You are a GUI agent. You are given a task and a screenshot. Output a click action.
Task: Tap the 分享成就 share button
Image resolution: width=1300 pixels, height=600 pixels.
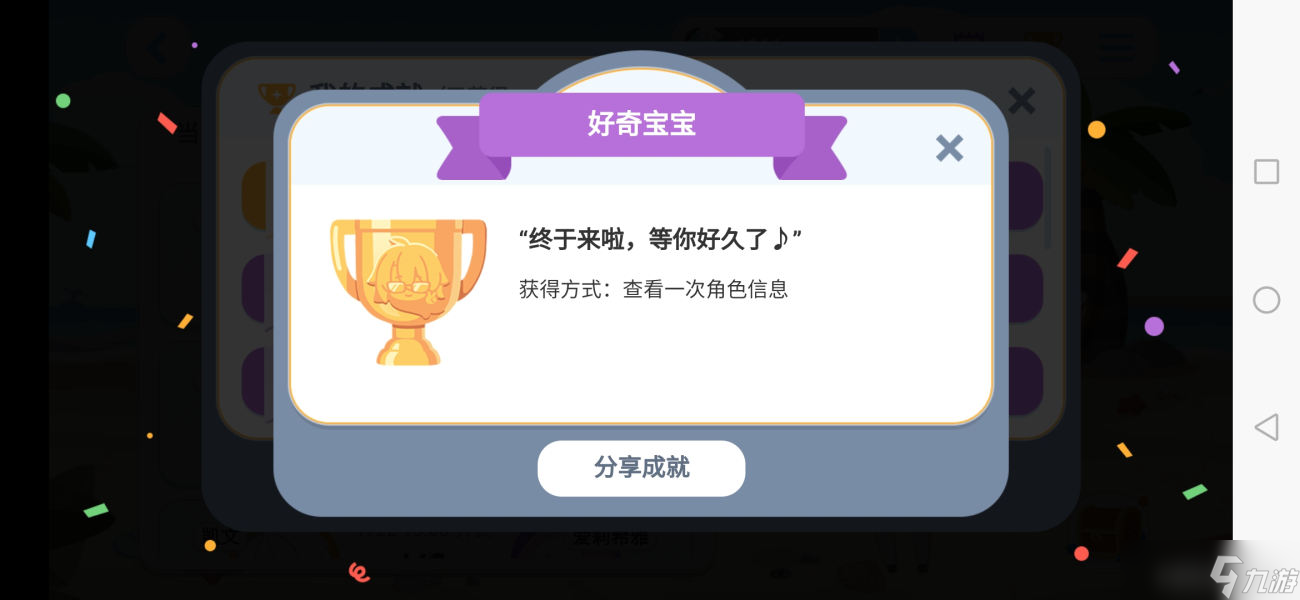point(641,468)
